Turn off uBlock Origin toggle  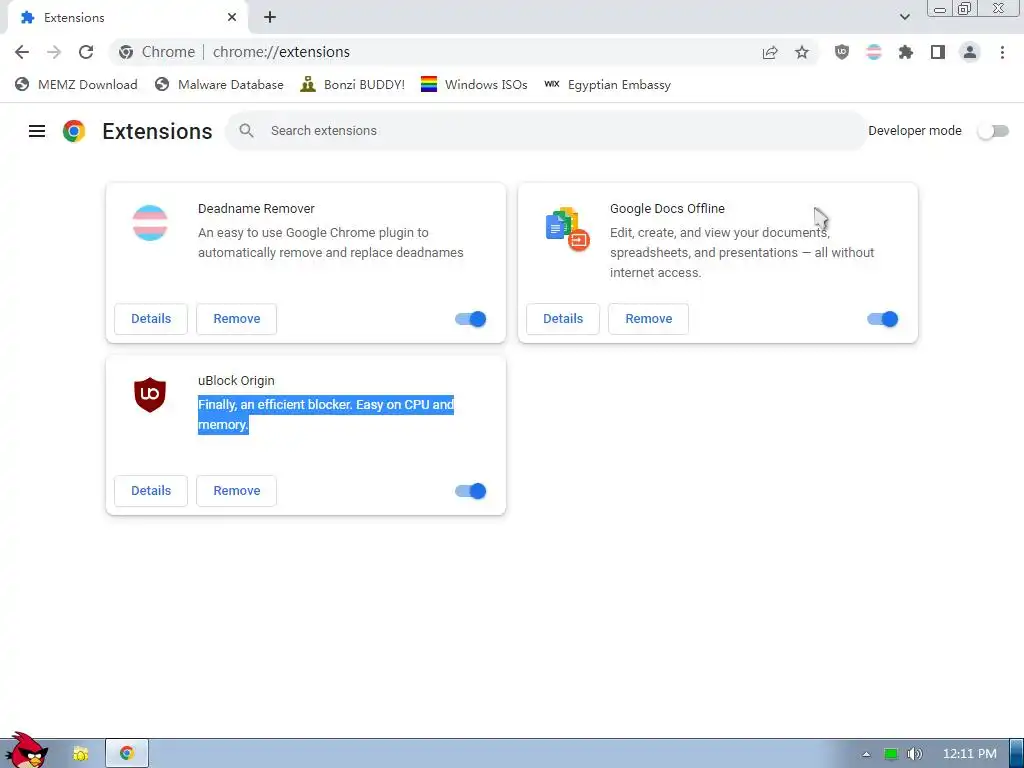point(470,491)
